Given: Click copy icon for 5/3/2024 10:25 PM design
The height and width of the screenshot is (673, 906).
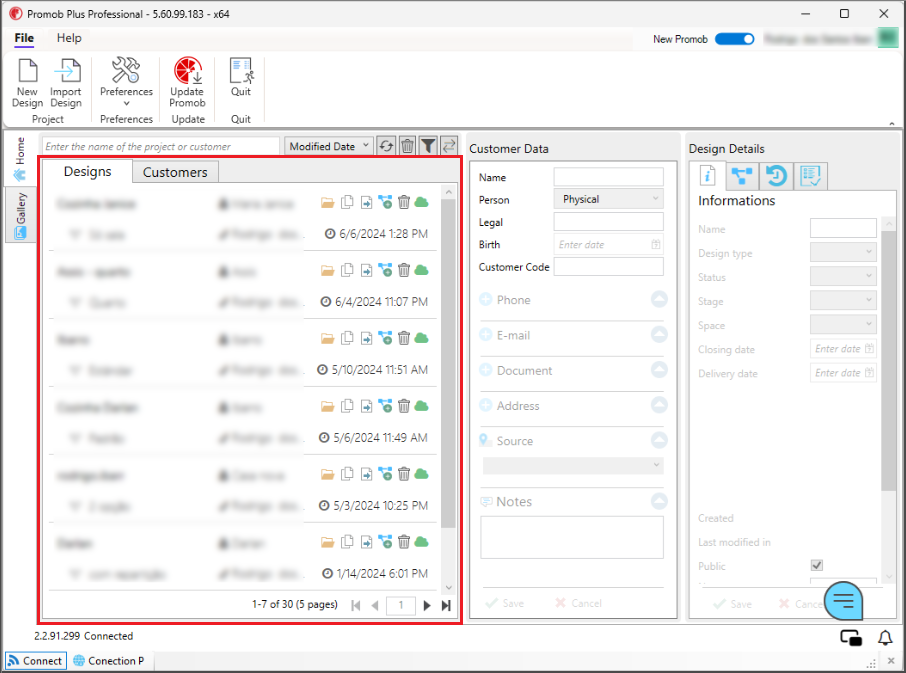Looking at the screenshot, I should [347, 474].
